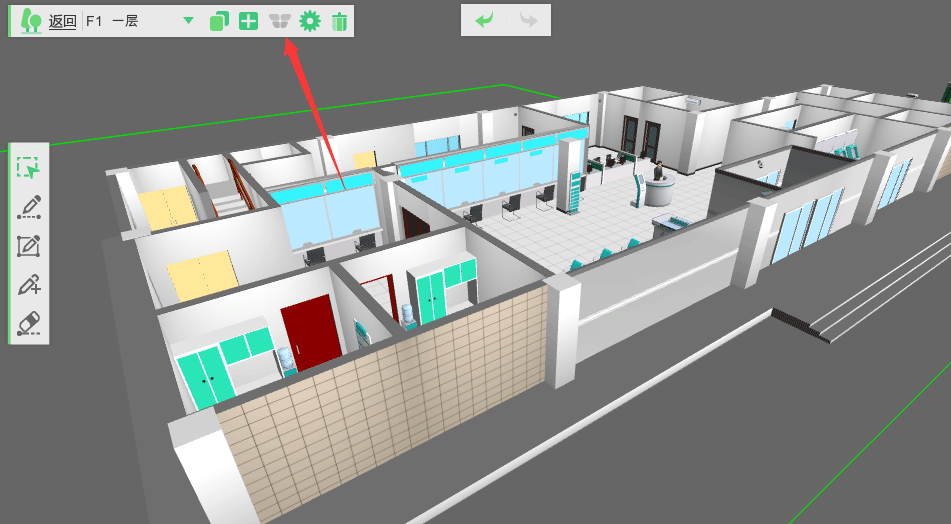This screenshot has height=524, width=951.
Task: Select the dashed-box selection tool
Action: point(29,168)
